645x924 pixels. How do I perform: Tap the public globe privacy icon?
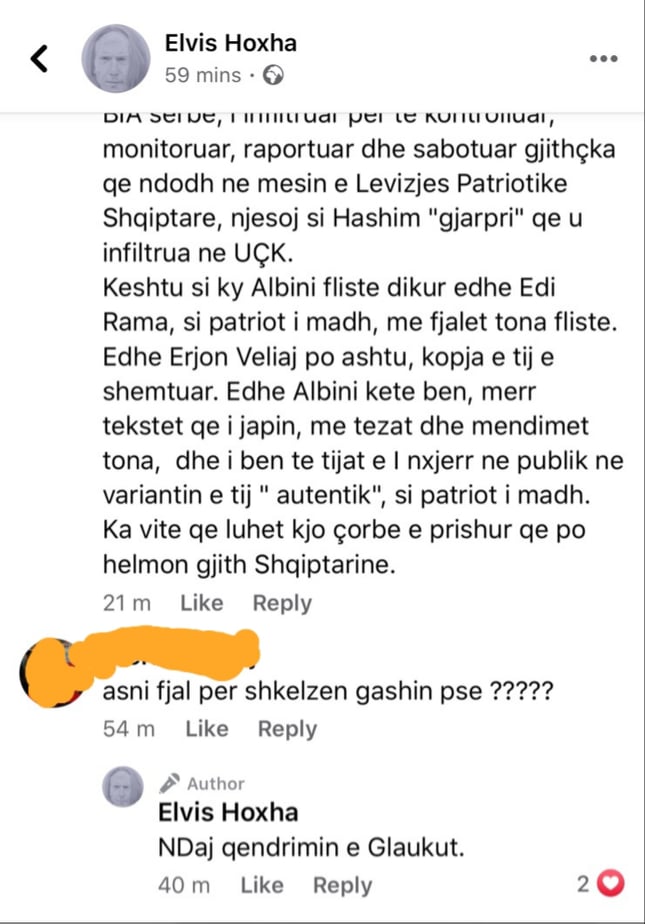click(273, 75)
